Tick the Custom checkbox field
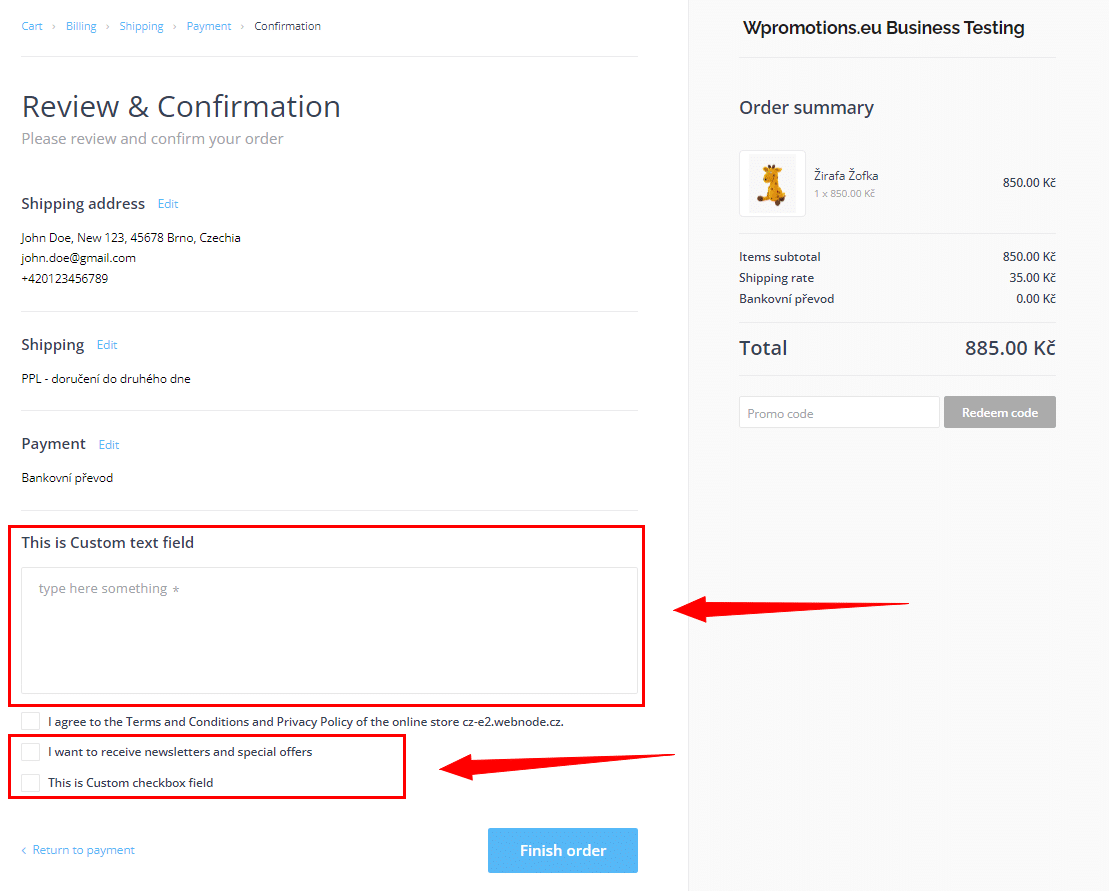This screenshot has height=891, width=1109. tap(31, 783)
